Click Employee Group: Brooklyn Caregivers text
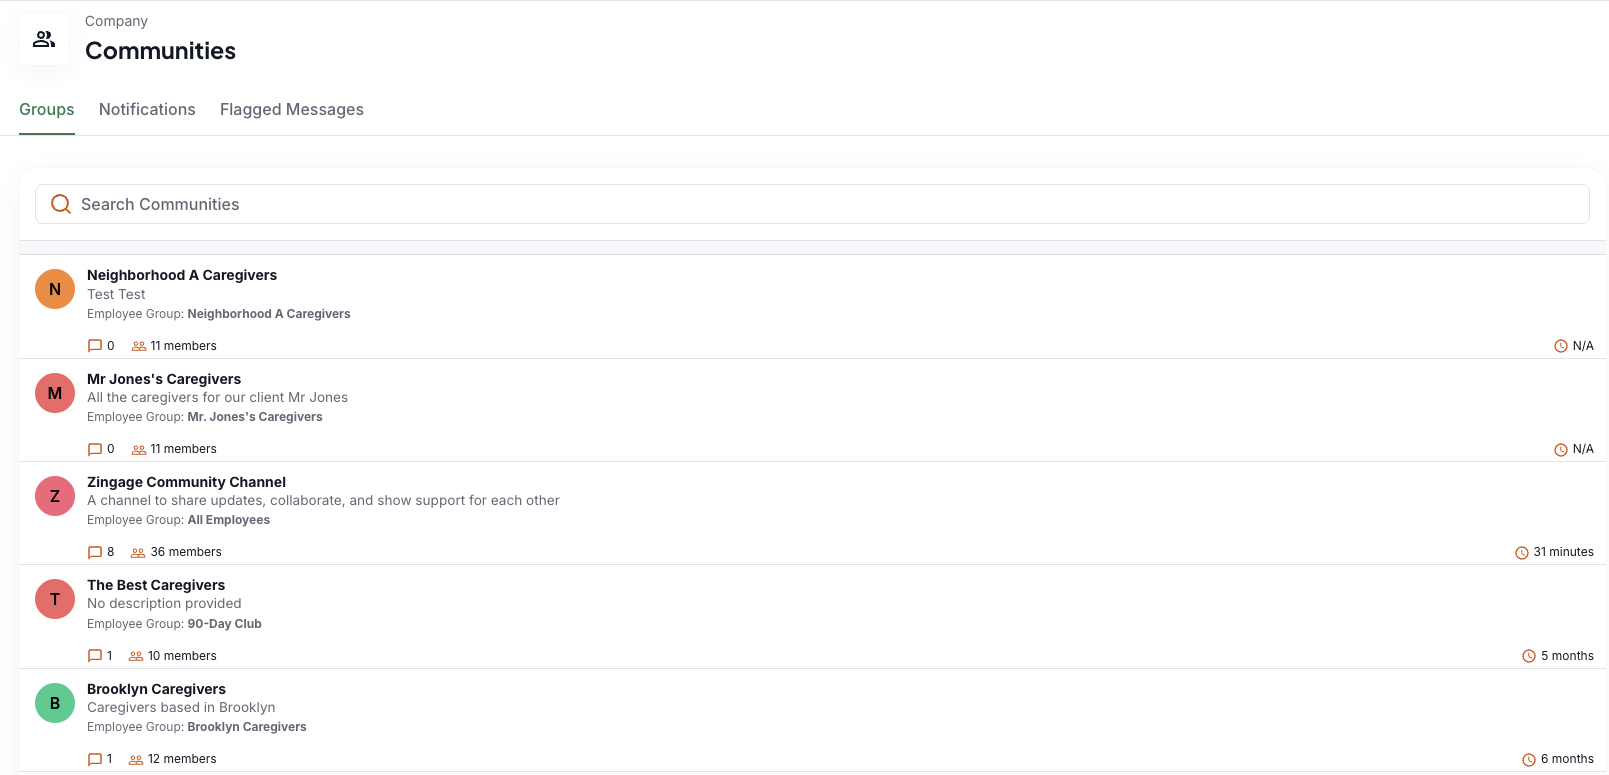The image size is (1609, 775). point(196,727)
